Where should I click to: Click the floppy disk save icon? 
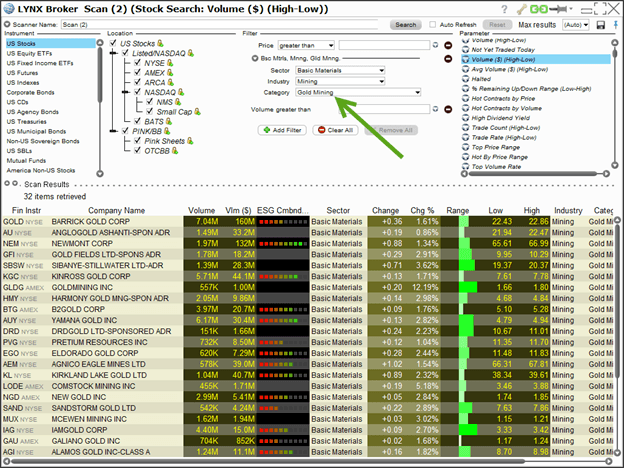[x=601, y=25]
